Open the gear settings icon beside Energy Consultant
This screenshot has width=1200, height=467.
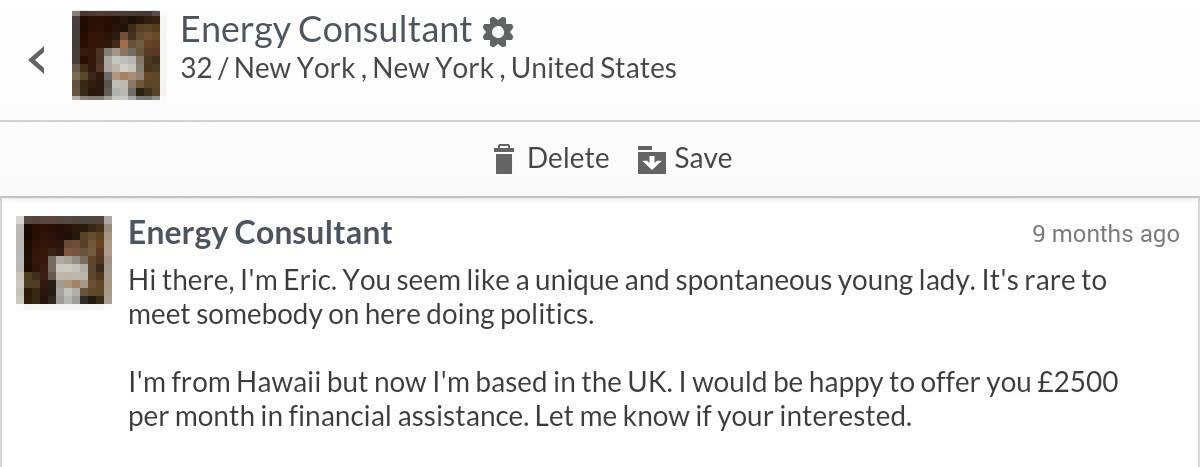(497, 31)
